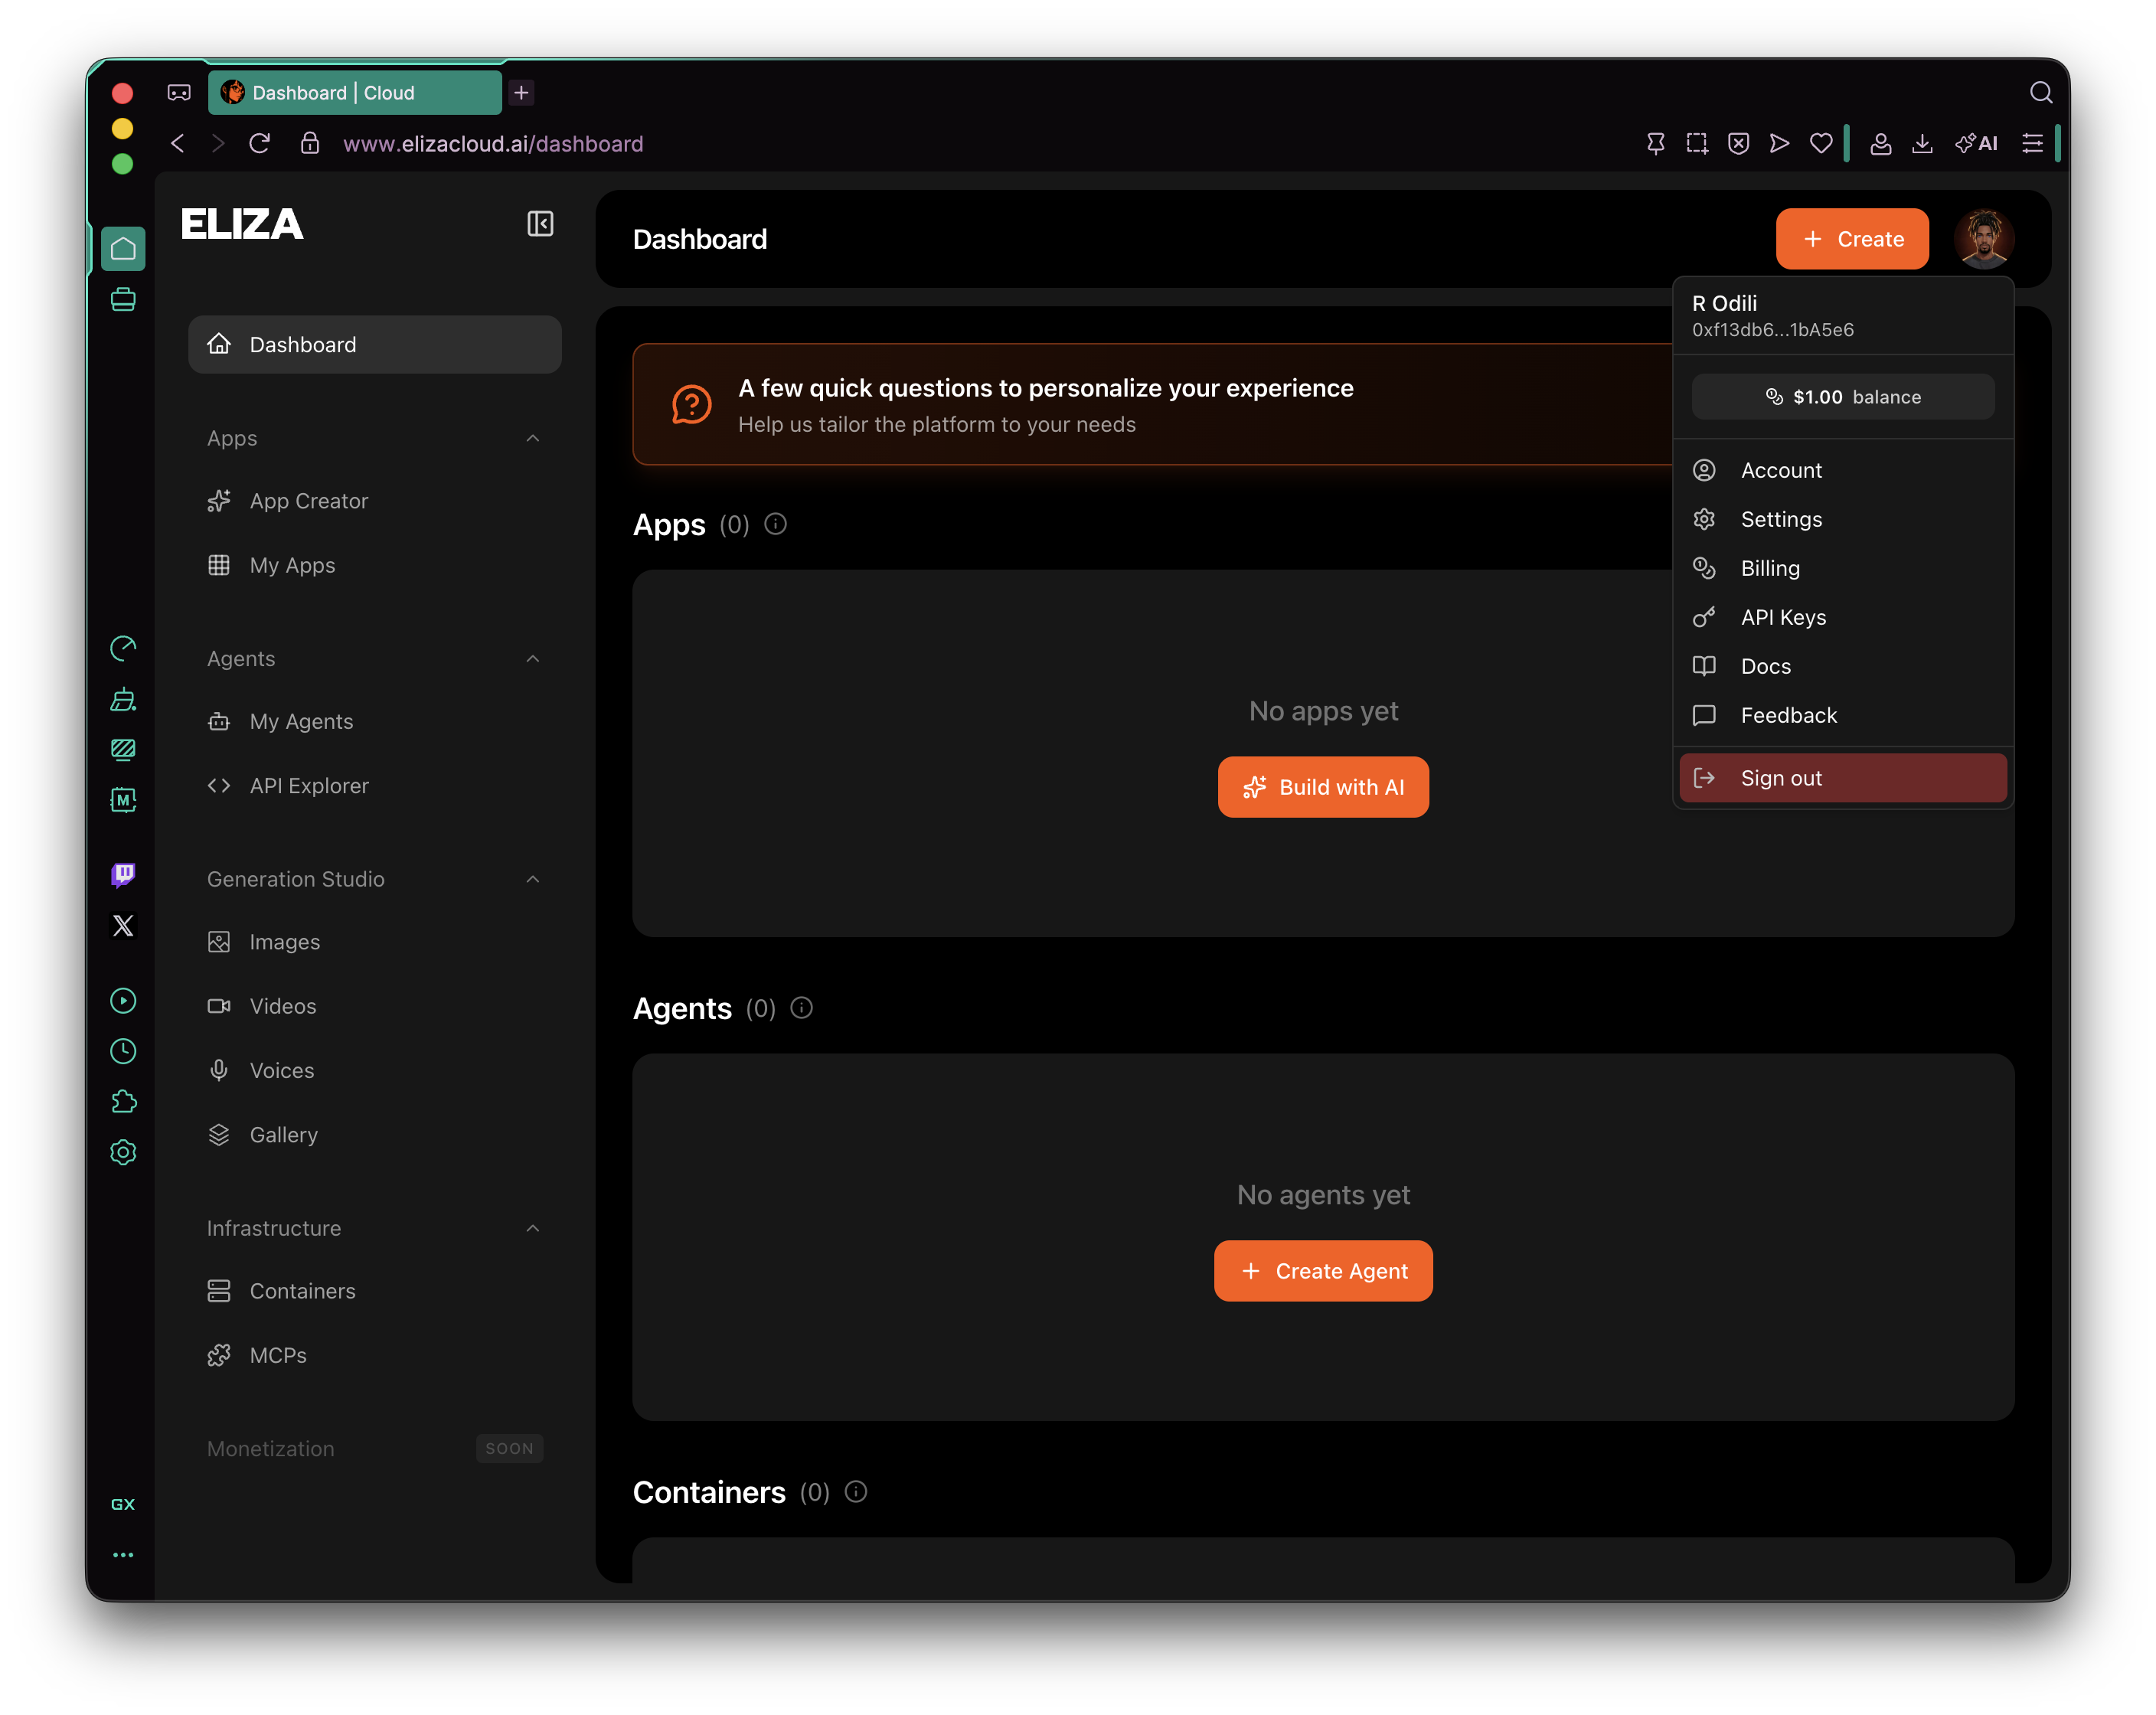Click the Create Agent button
Image resolution: width=2156 pixels, height=1715 pixels.
(1323, 1271)
